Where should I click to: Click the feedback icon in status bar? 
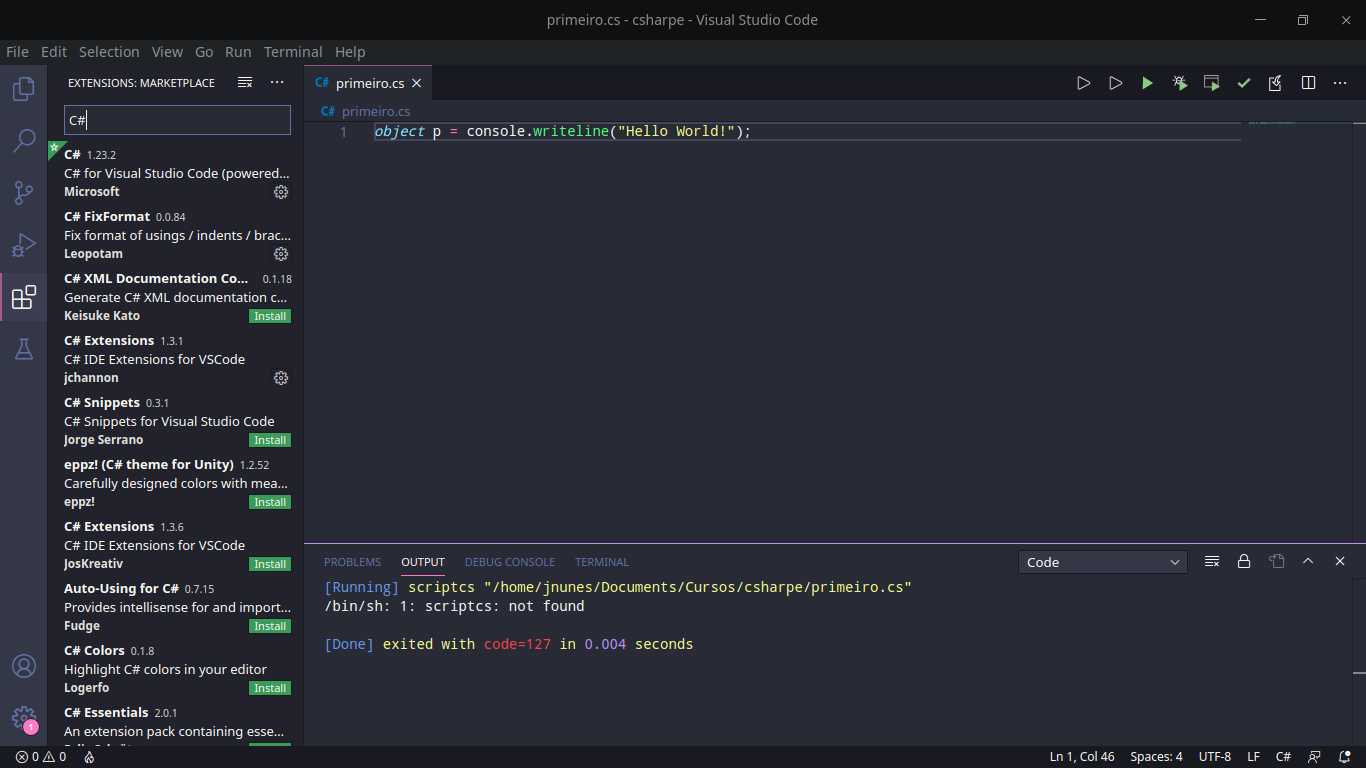click(1314, 757)
